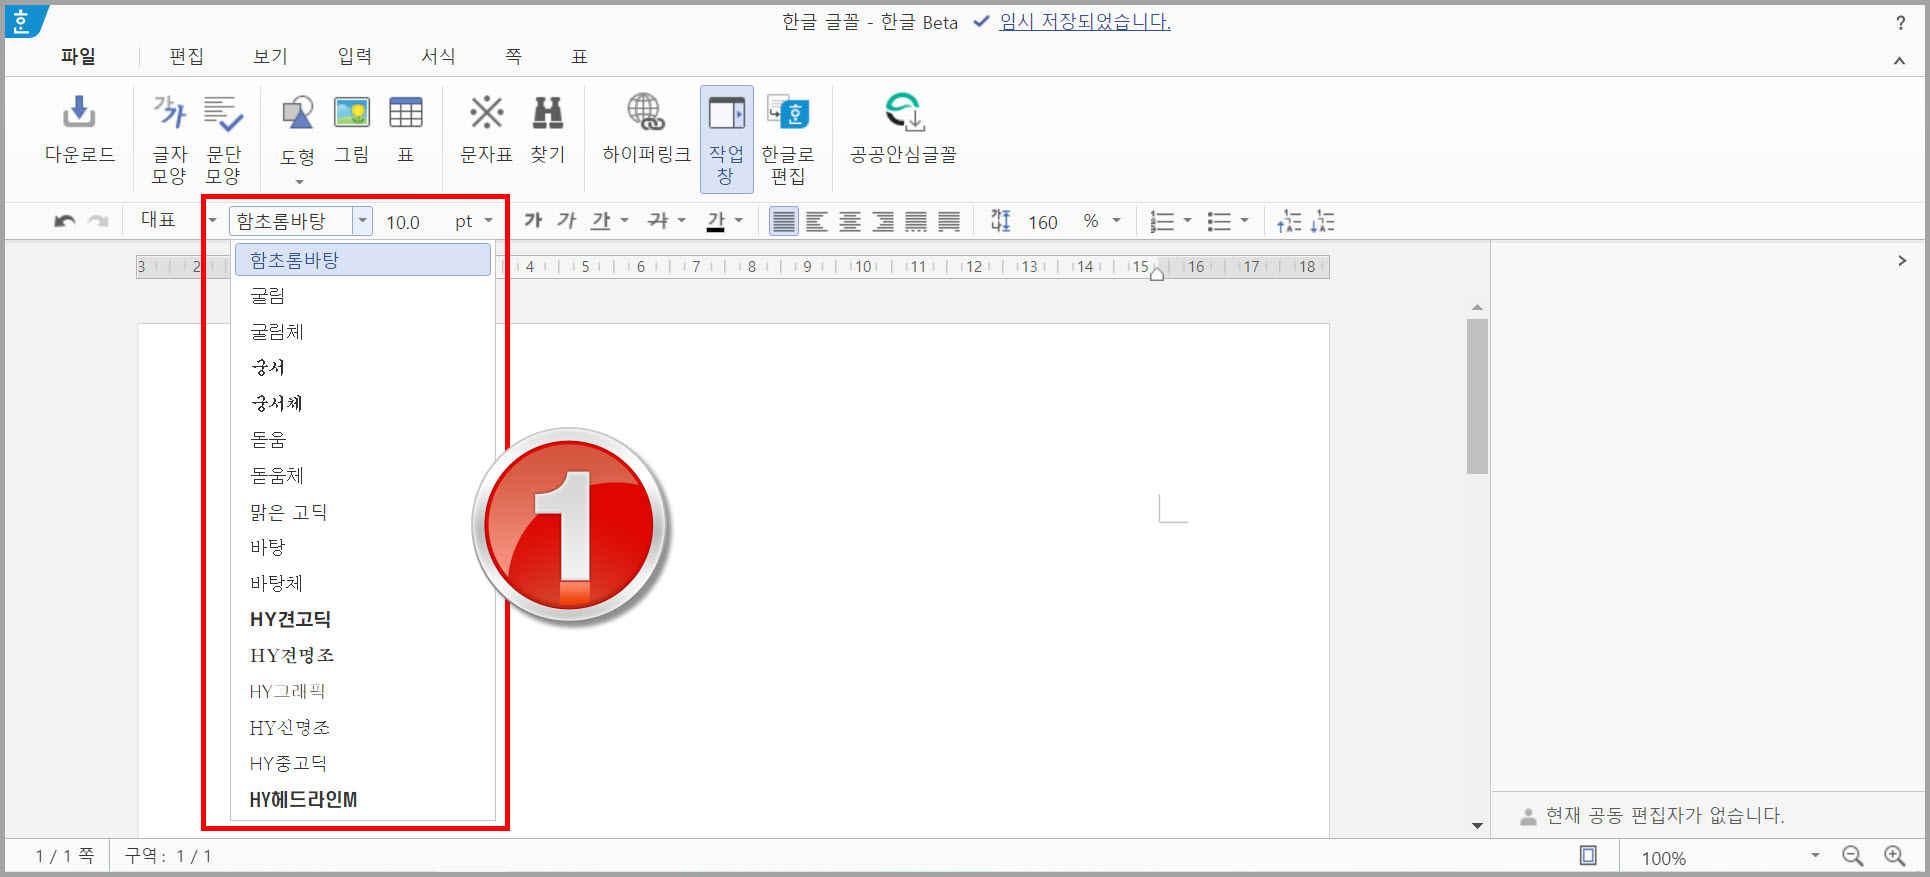Click the font size field 10.0

(x=403, y=222)
